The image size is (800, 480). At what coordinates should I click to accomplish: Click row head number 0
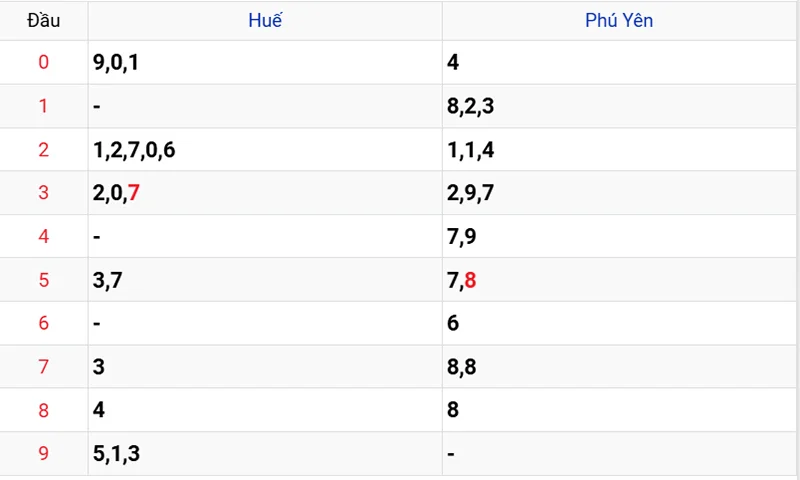pos(43,62)
